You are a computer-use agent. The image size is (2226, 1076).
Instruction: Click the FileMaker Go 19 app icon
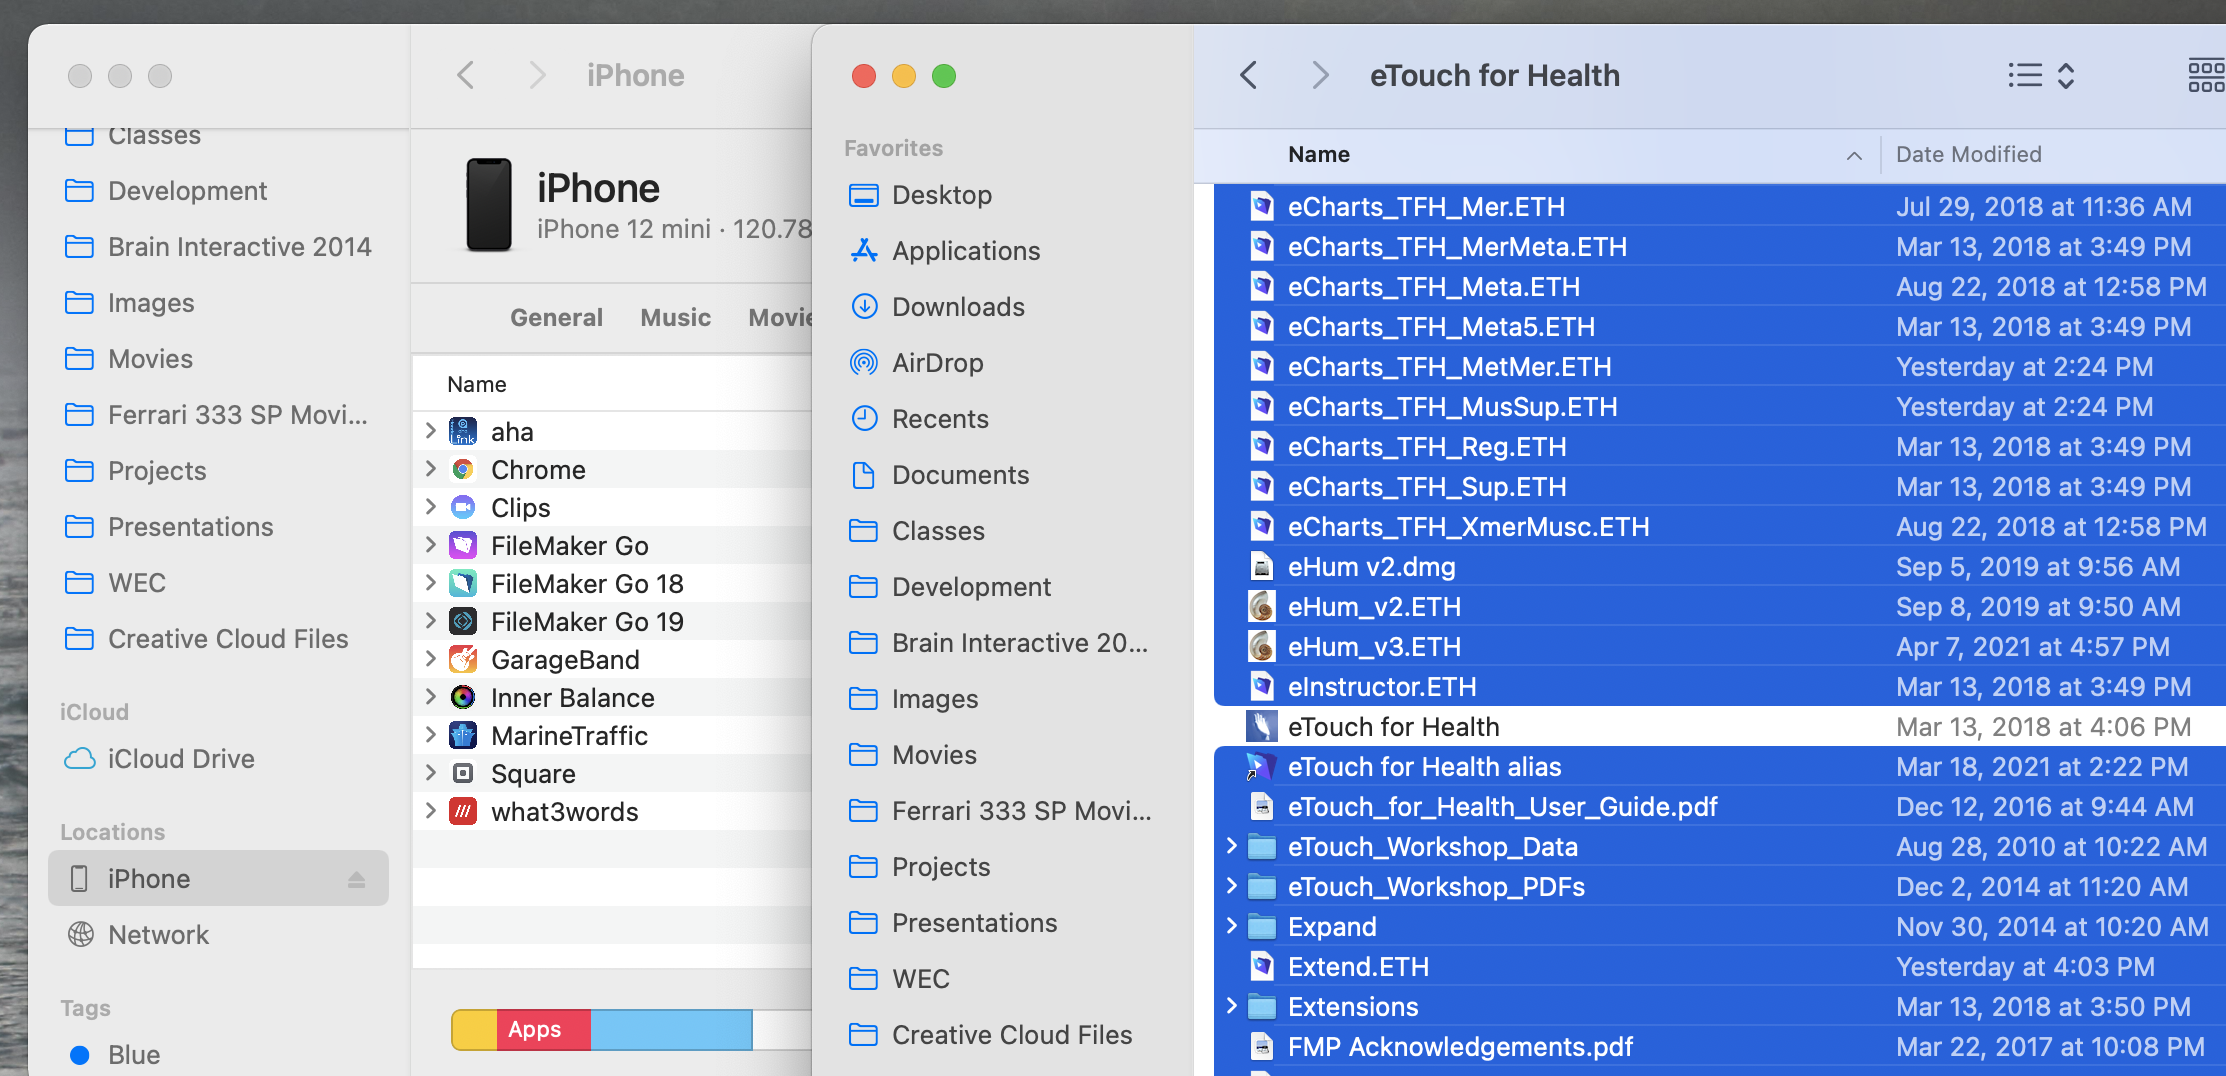[x=463, y=621]
